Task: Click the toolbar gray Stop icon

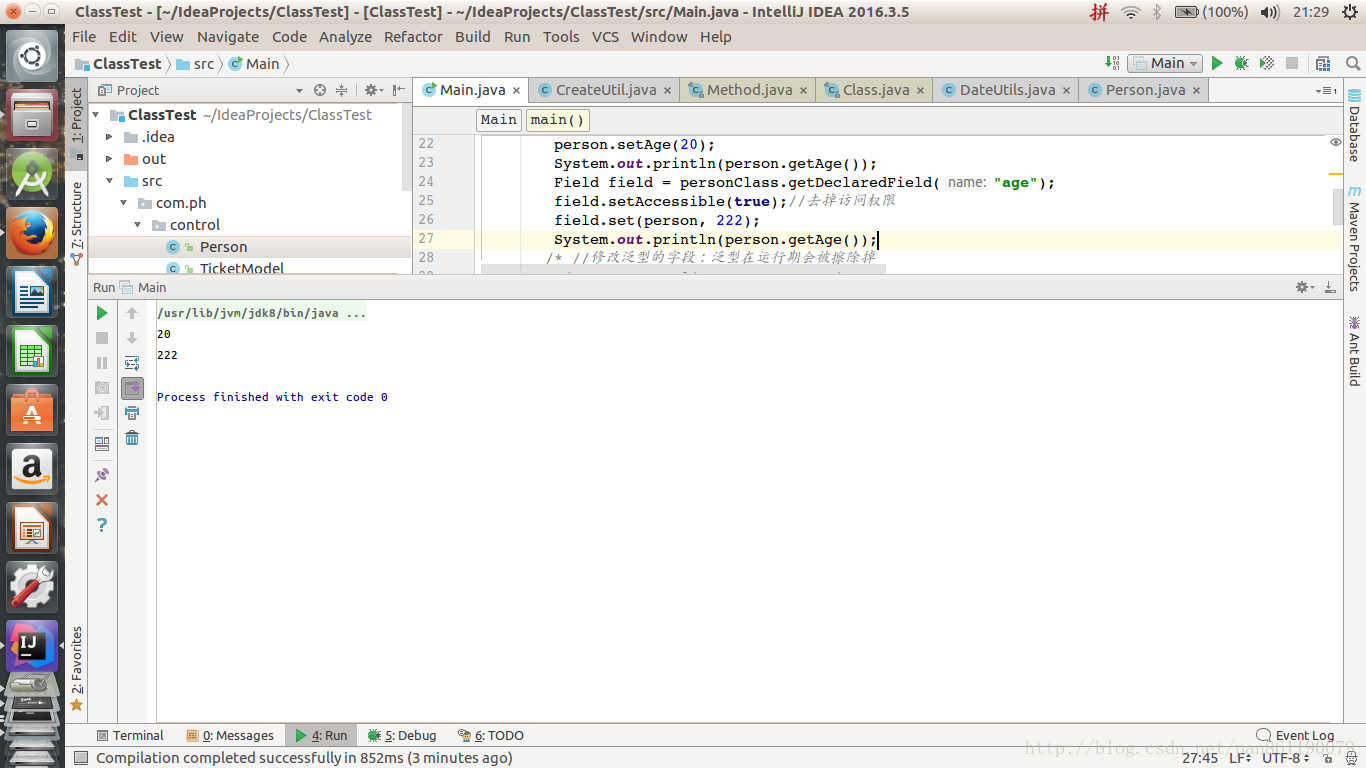Action: pos(1291,63)
